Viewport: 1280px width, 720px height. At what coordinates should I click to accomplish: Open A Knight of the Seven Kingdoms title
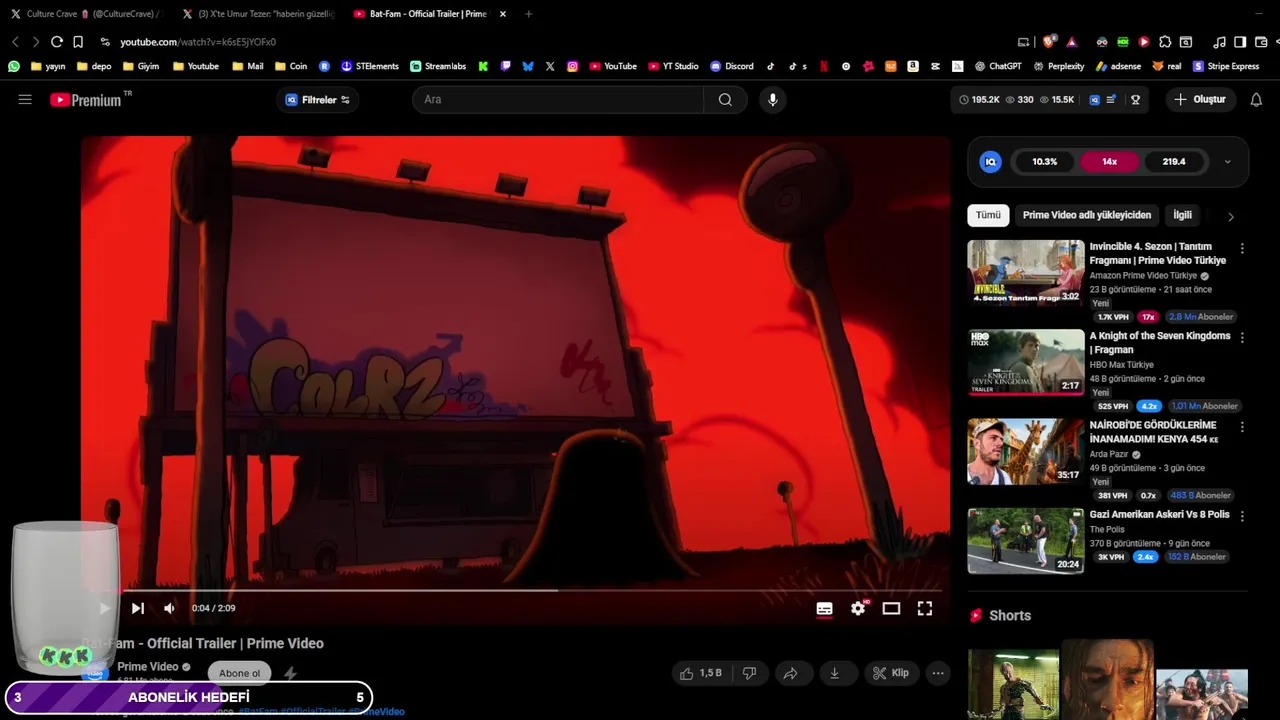(x=1160, y=343)
